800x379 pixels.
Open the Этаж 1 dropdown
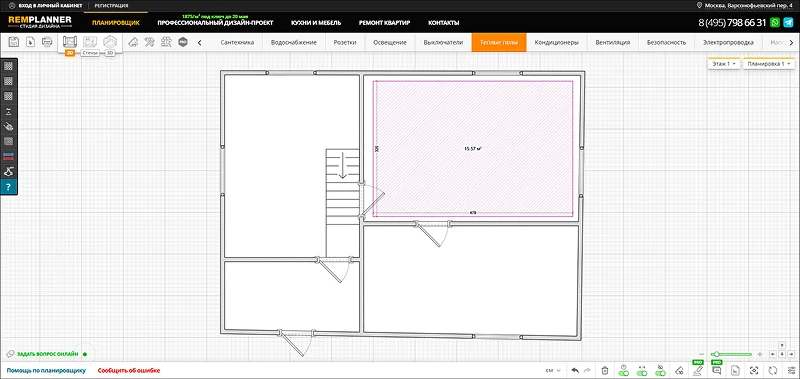723,64
